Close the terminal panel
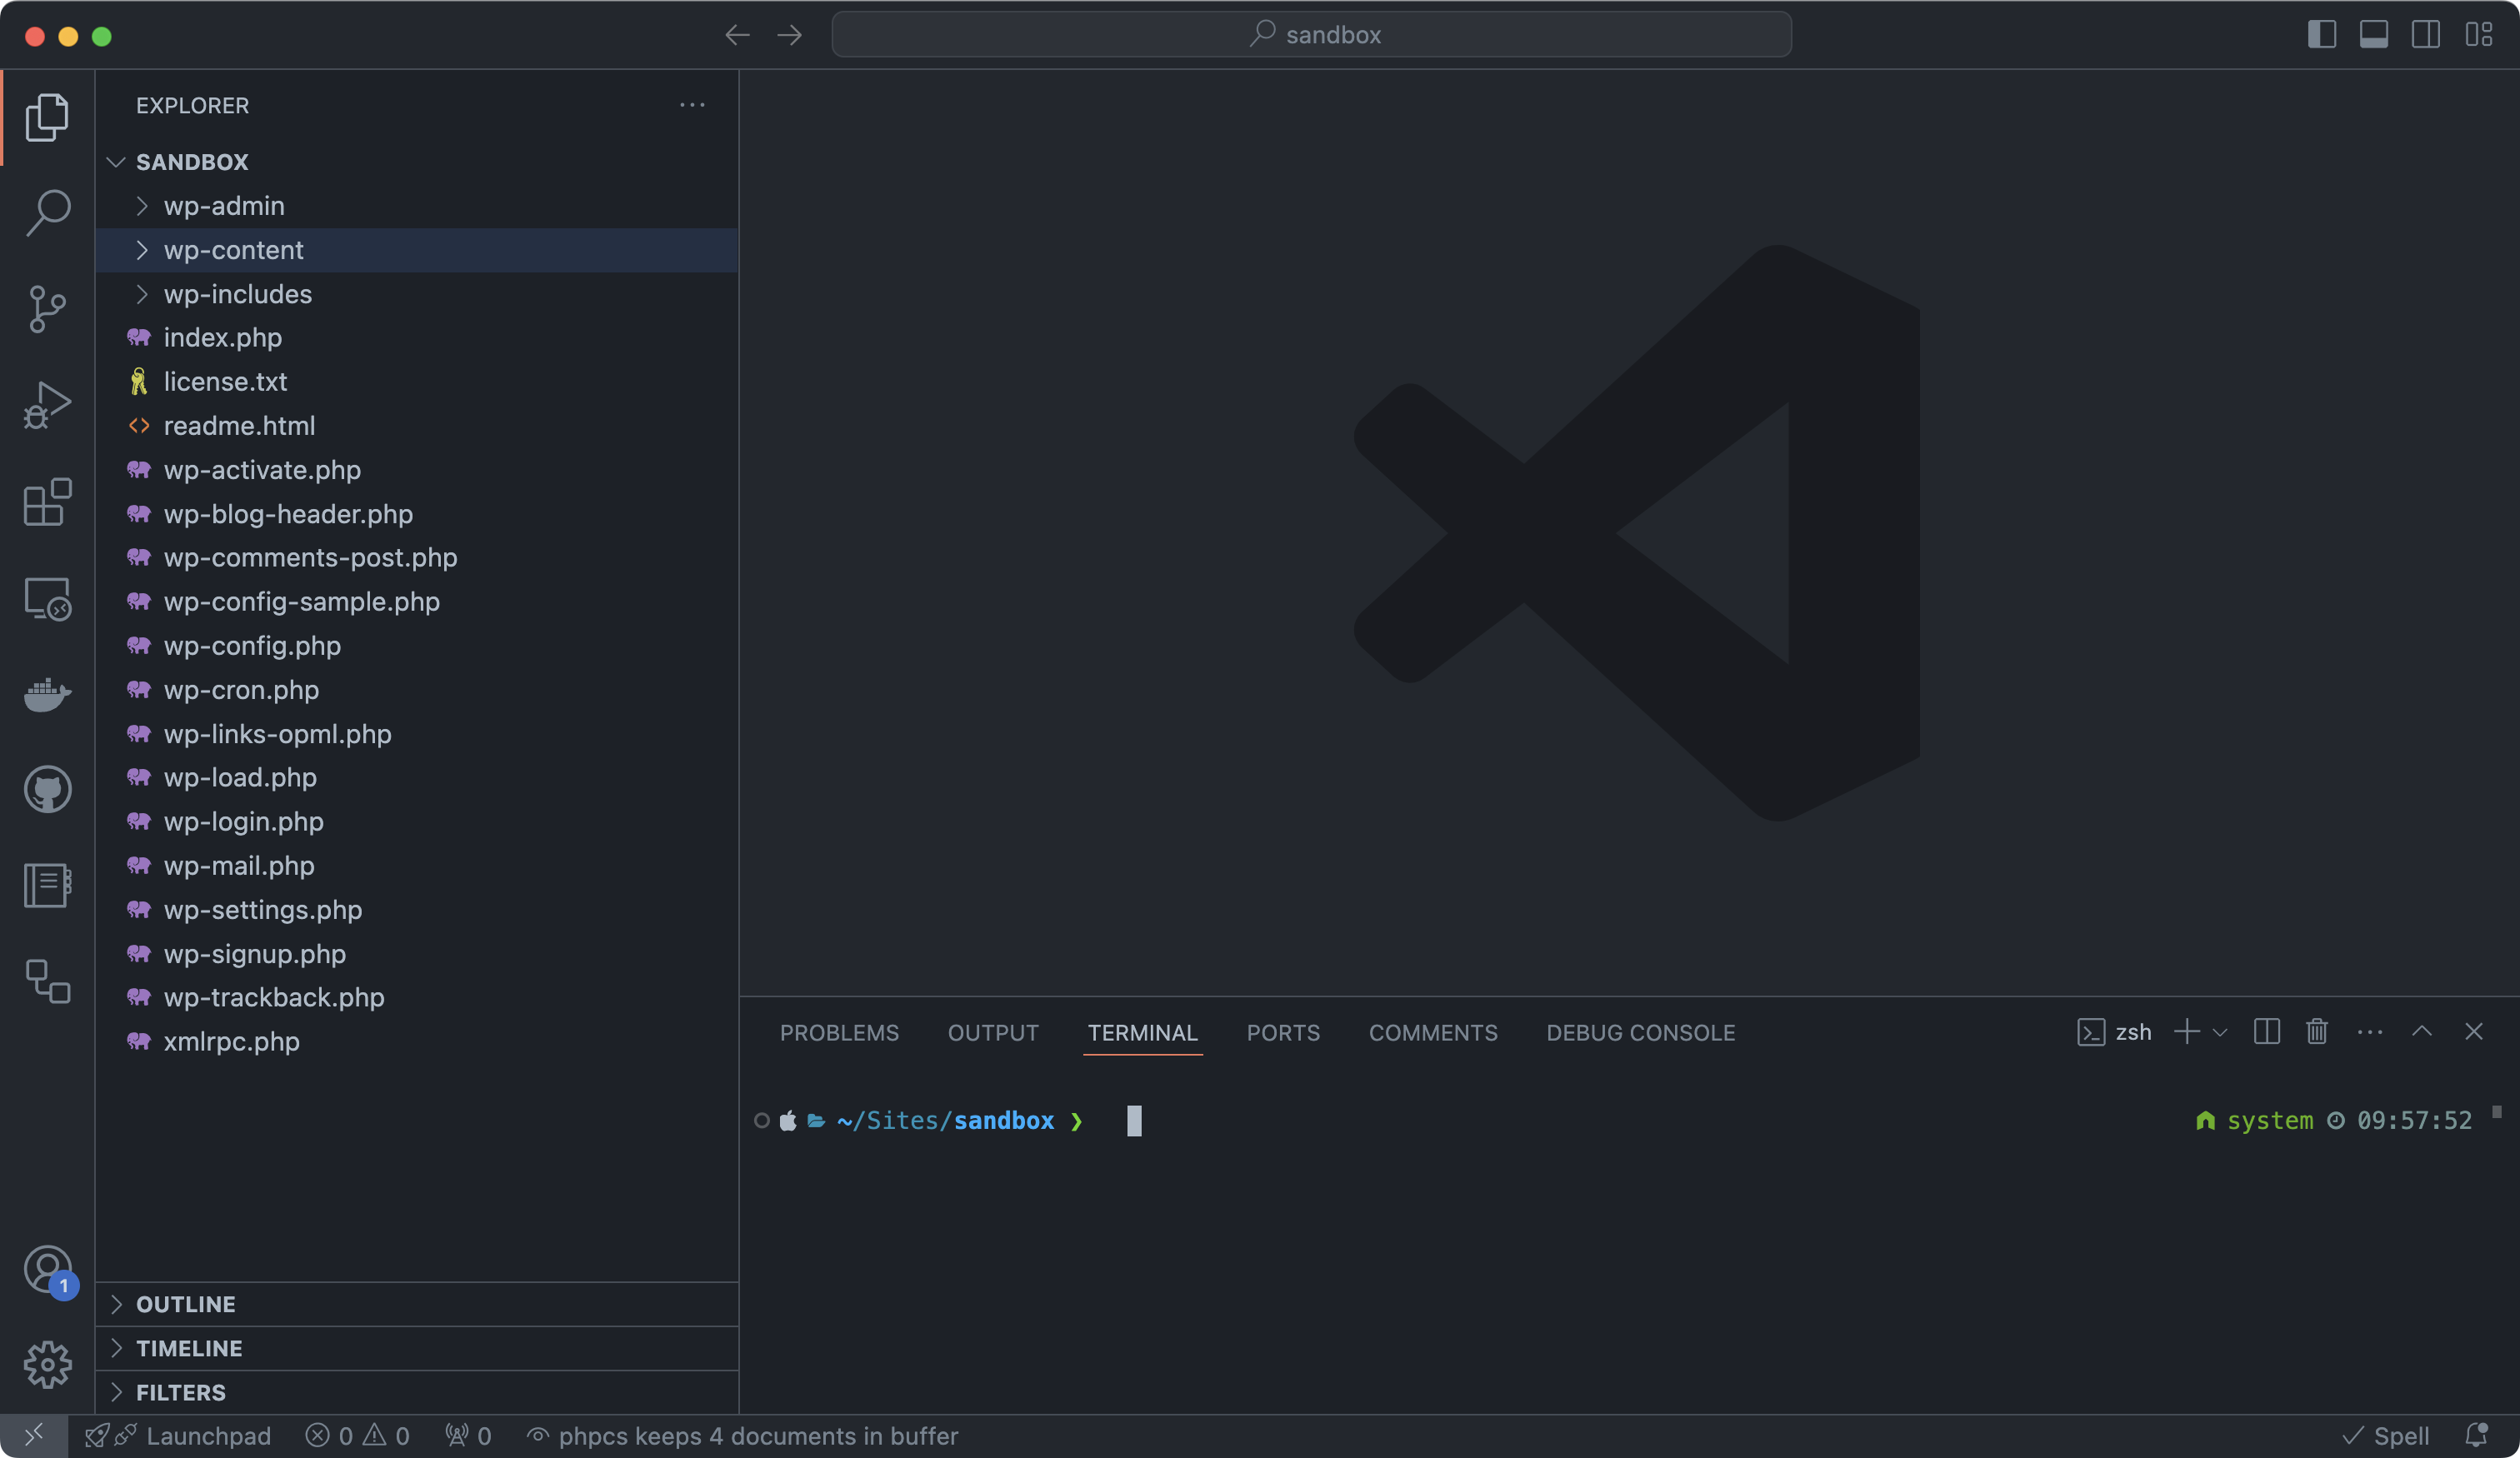Image resolution: width=2520 pixels, height=1458 pixels. click(x=2474, y=1031)
